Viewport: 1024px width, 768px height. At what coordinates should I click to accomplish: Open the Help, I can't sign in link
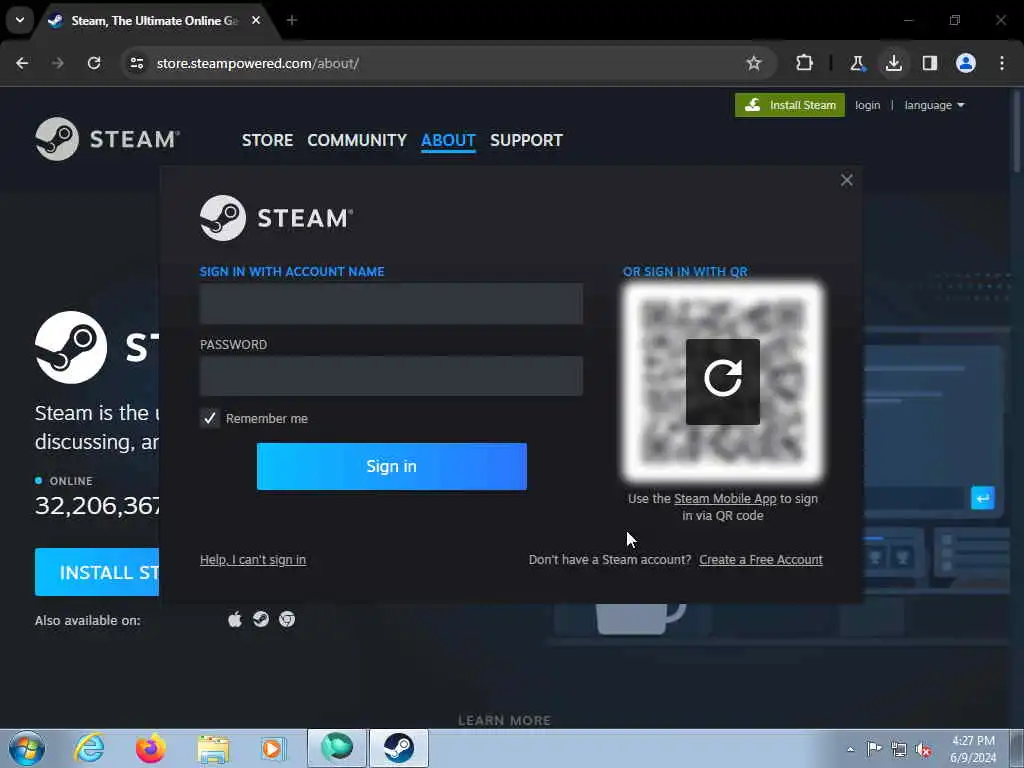[253, 560]
